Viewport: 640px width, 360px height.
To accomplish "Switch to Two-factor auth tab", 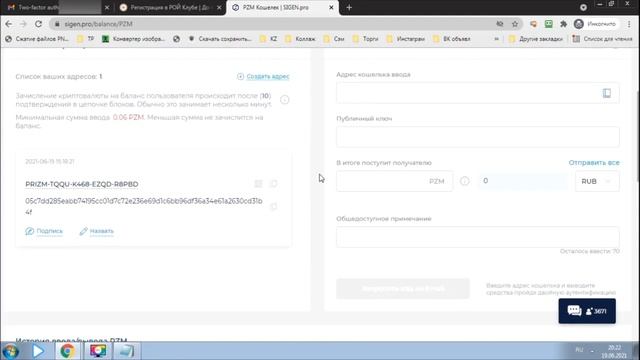I will [57, 7].
